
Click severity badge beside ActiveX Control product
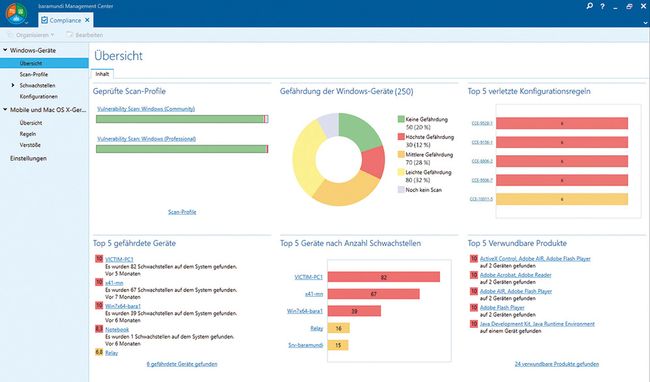(x=473, y=258)
